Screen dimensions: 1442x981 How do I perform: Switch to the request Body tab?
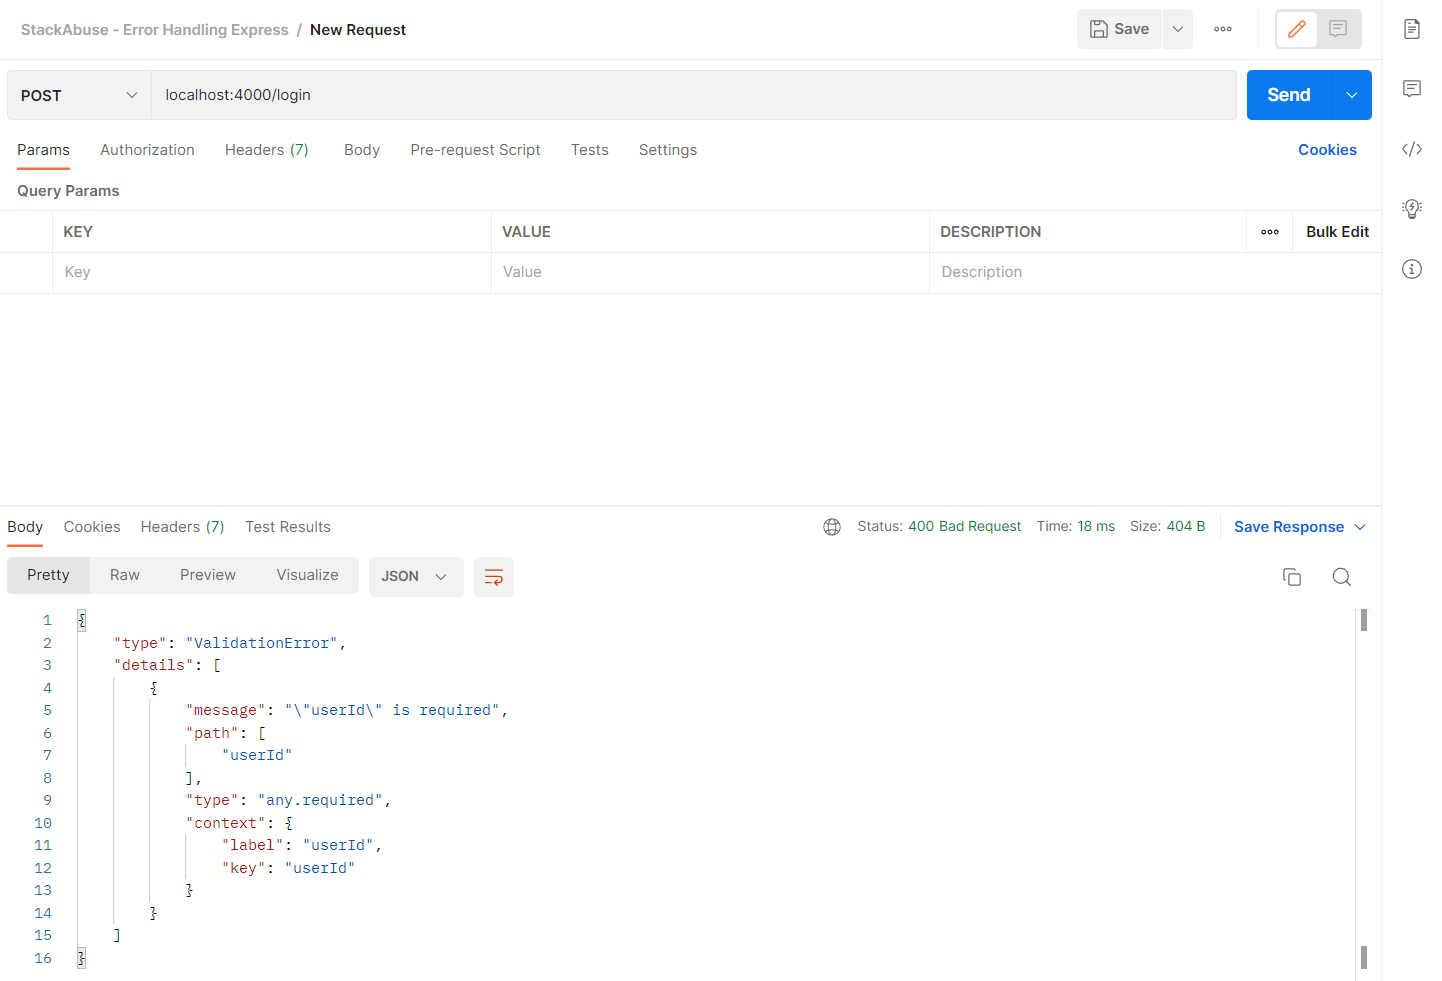(x=362, y=150)
